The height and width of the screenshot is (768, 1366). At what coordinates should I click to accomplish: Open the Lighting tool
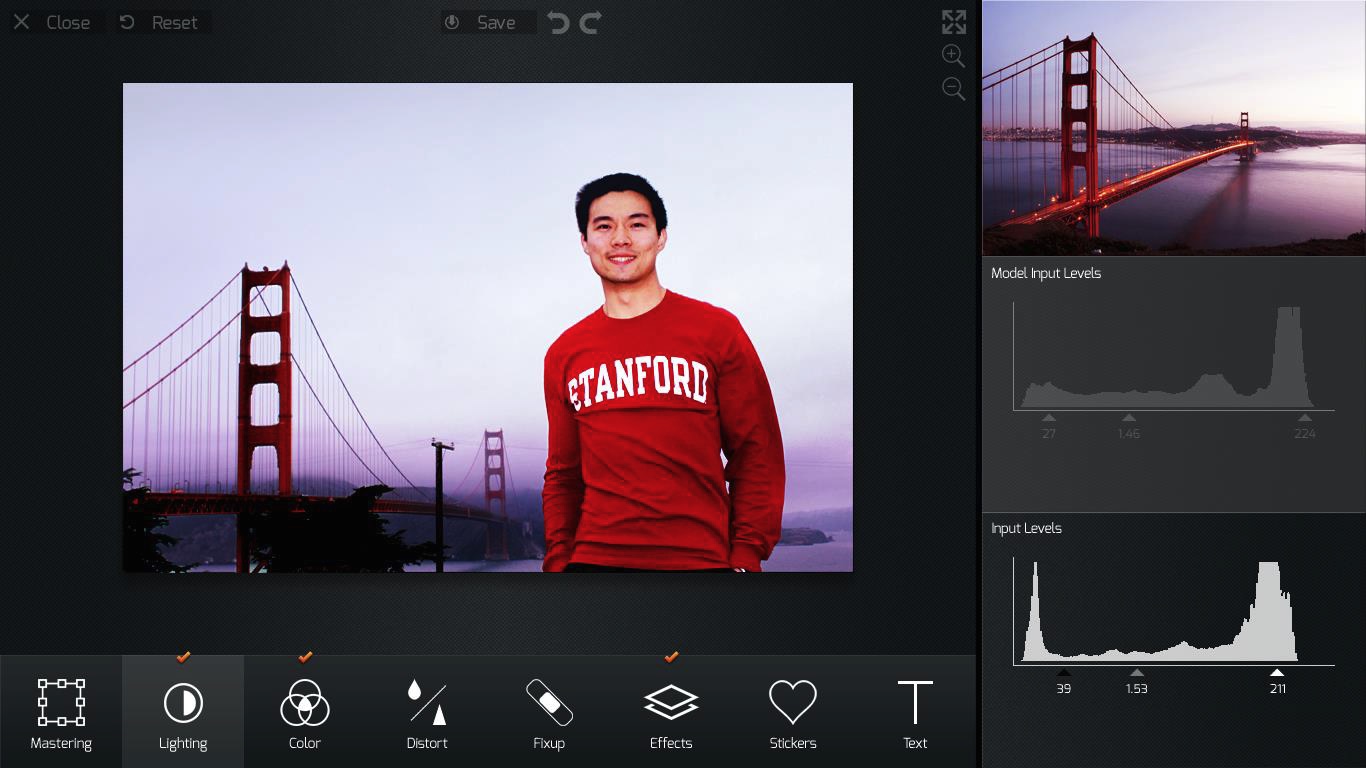pos(183,712)
